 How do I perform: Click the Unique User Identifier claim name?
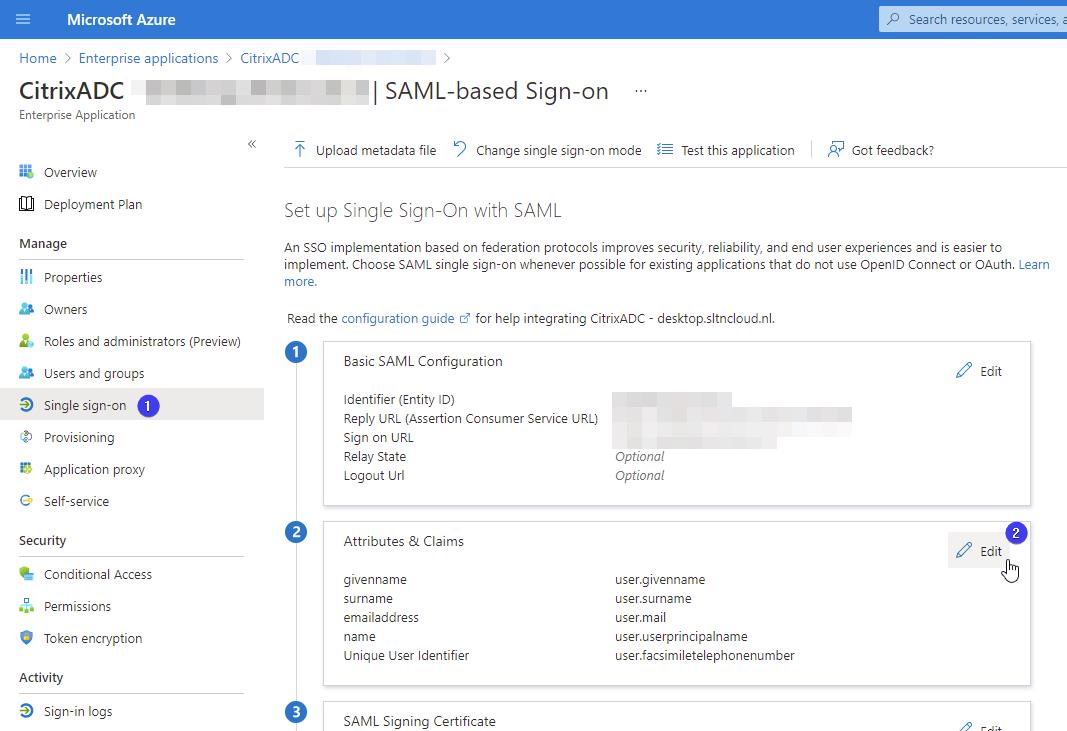(406, 655)
